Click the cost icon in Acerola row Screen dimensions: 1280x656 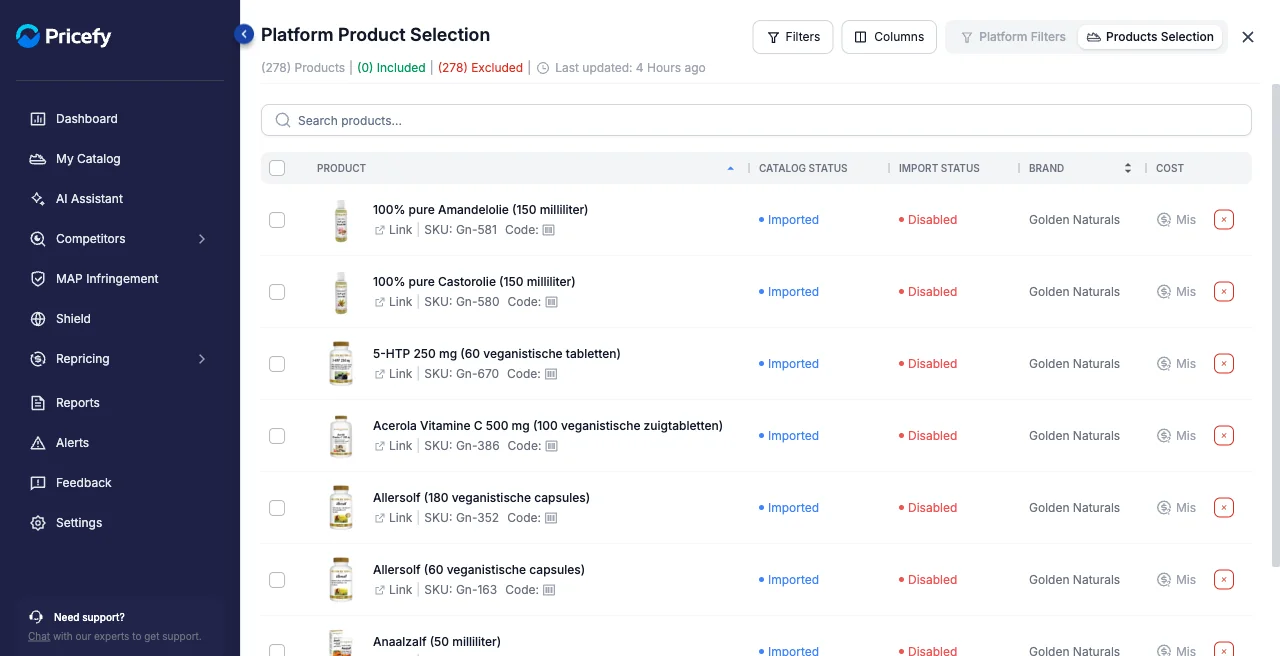point(1164,436)
